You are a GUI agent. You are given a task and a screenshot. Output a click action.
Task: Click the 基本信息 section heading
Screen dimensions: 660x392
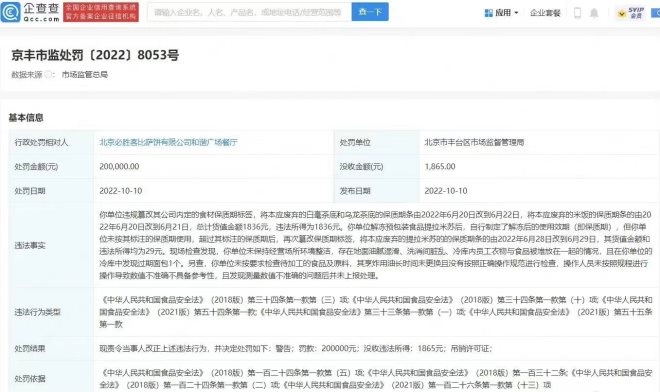pos(26,117)
